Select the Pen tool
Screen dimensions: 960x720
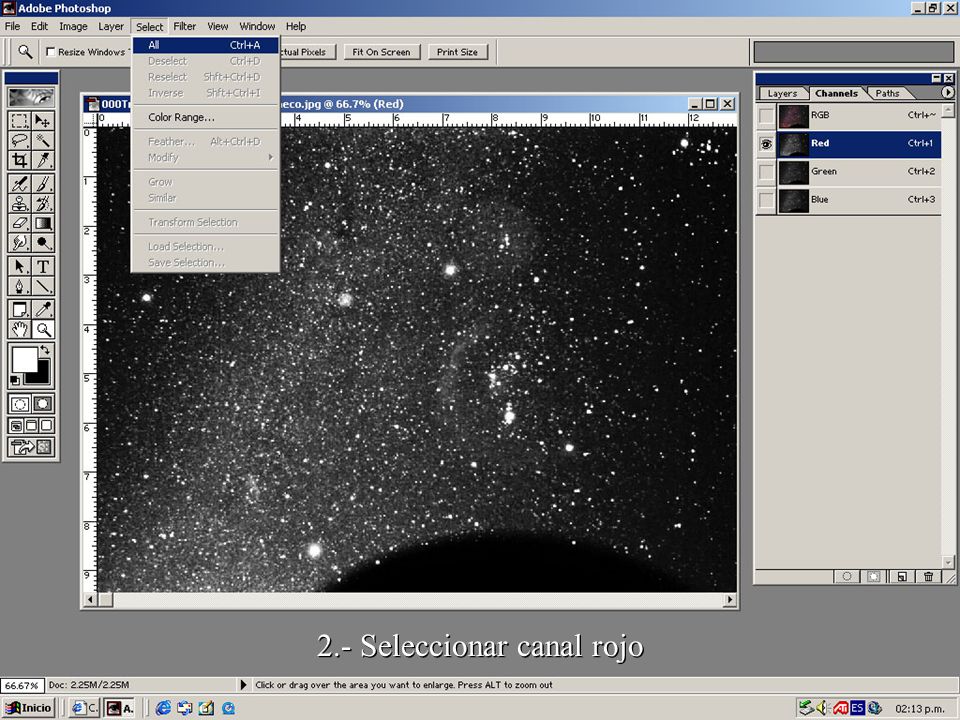coord(20,286)
